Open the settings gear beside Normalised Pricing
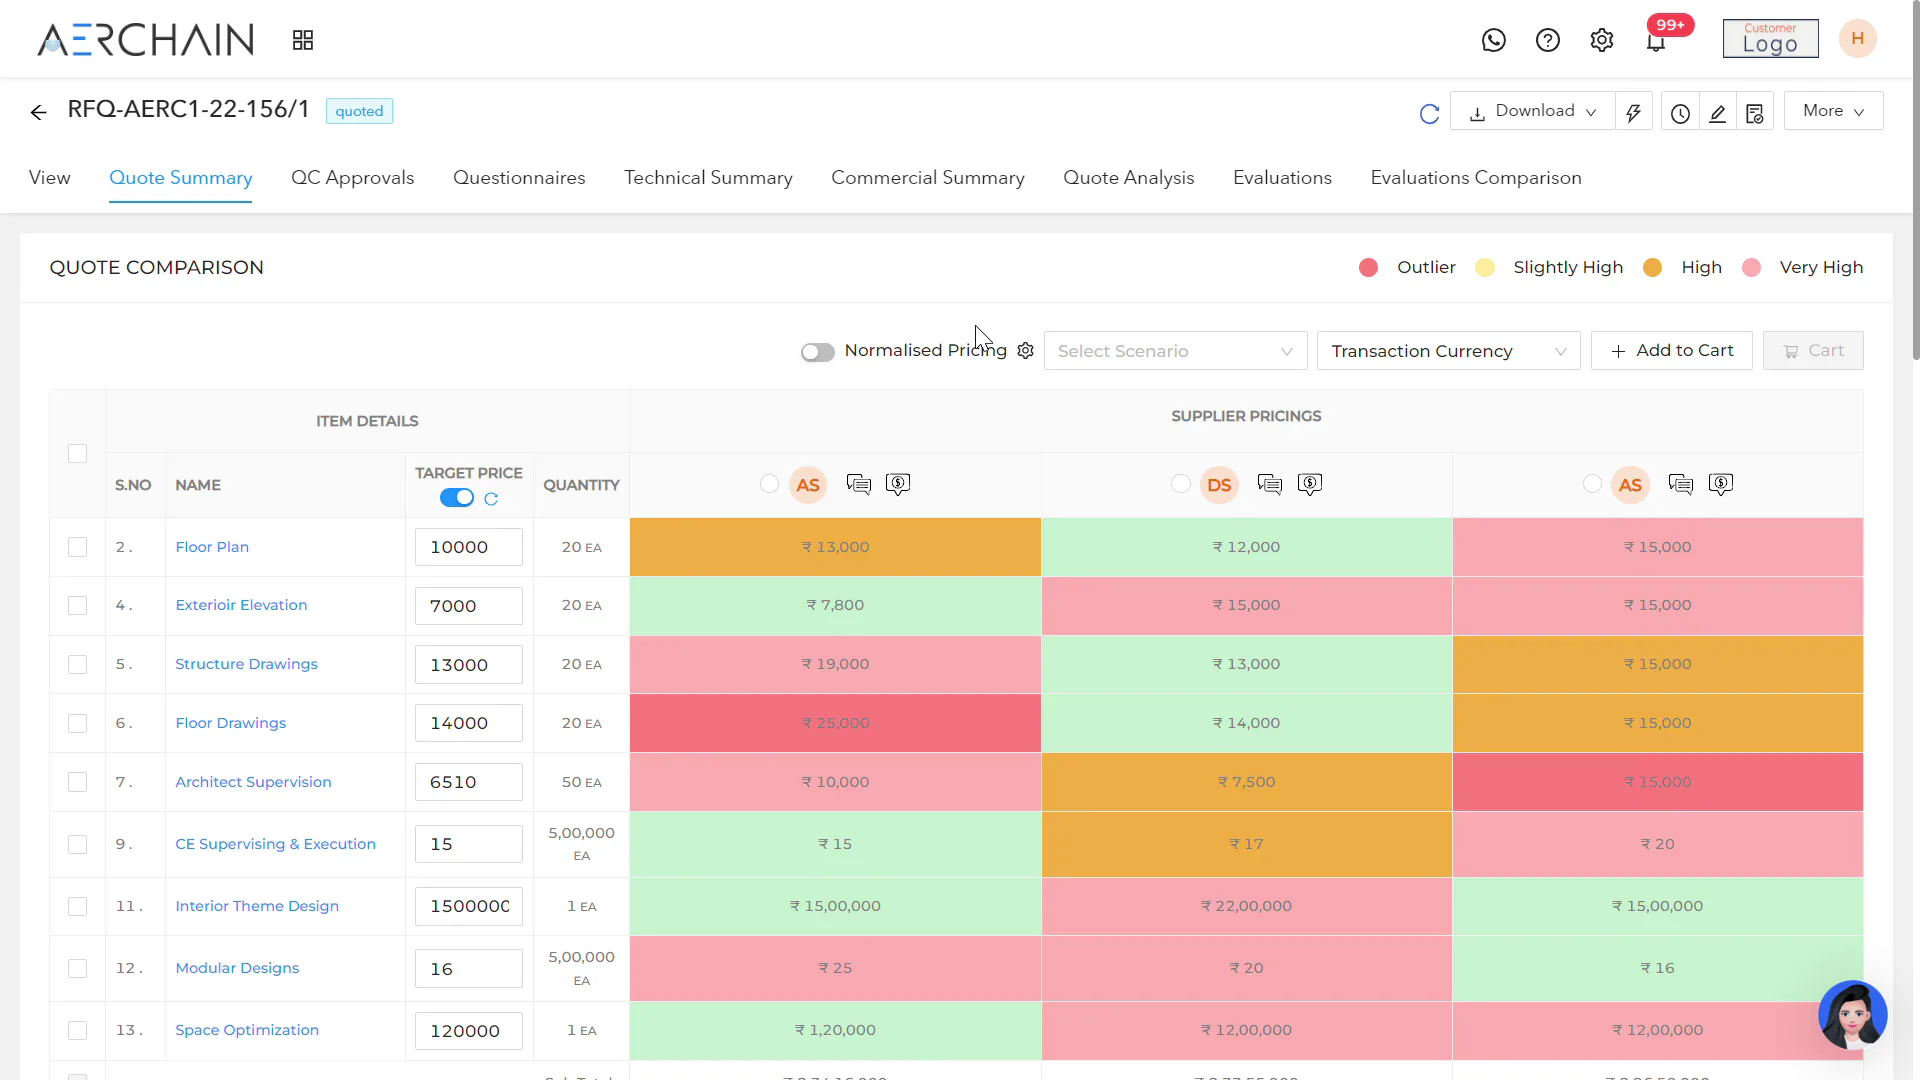Screen dimensions: 1920x1080 click(x=1026, y=351)
